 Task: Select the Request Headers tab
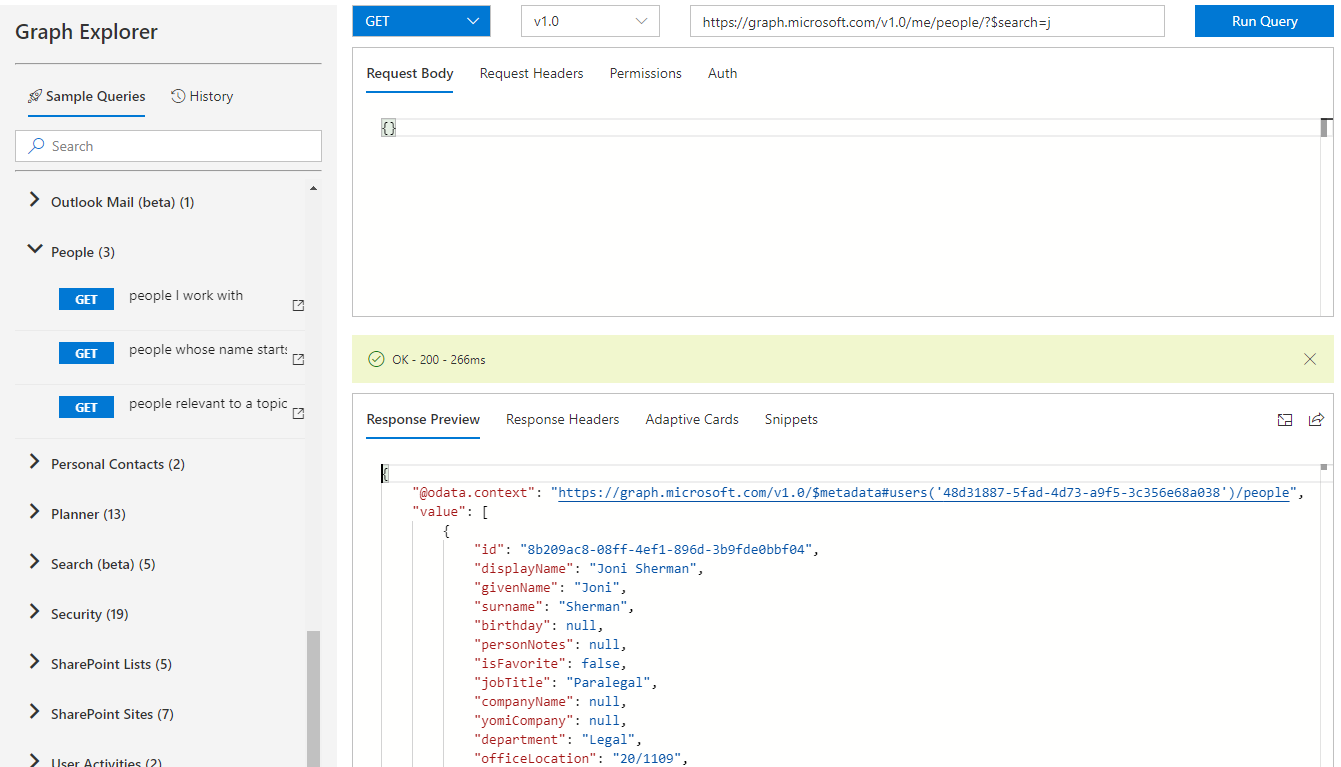[531, 74]
